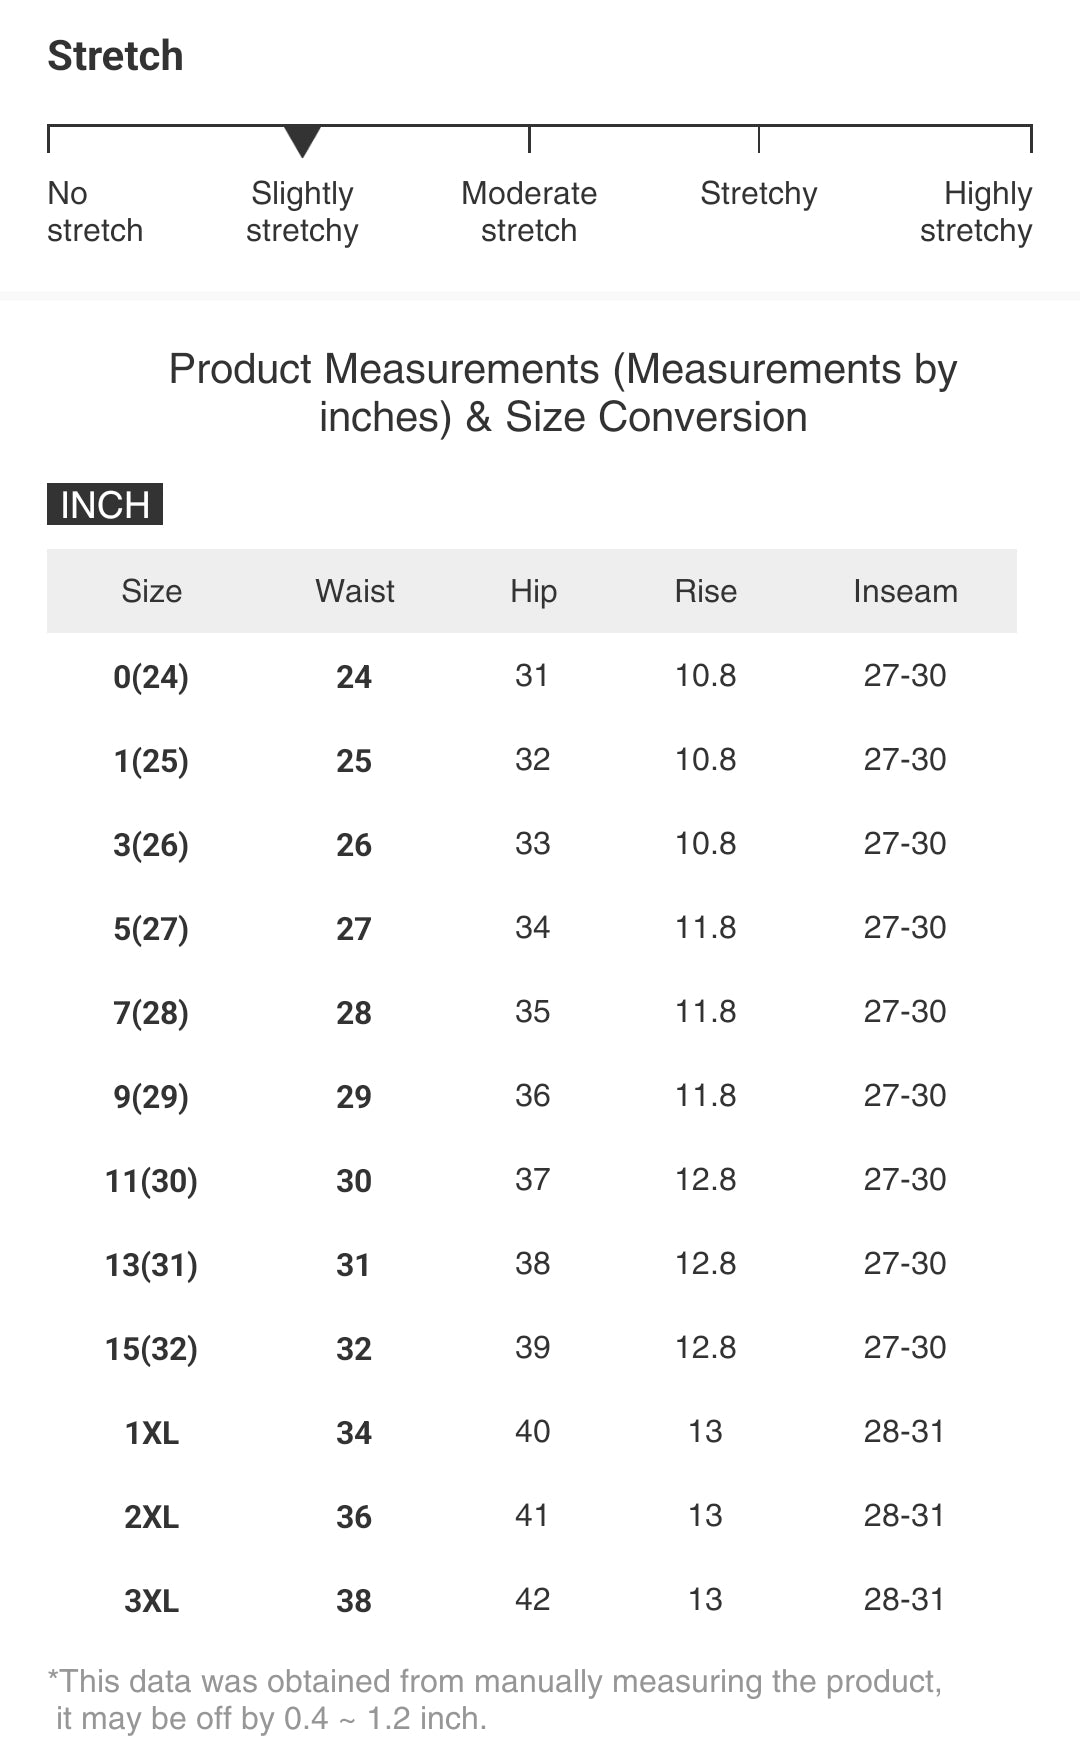1080x1764 pixels.
Task: Click the 'Highly stretchy' scale label
Action: 977,211
